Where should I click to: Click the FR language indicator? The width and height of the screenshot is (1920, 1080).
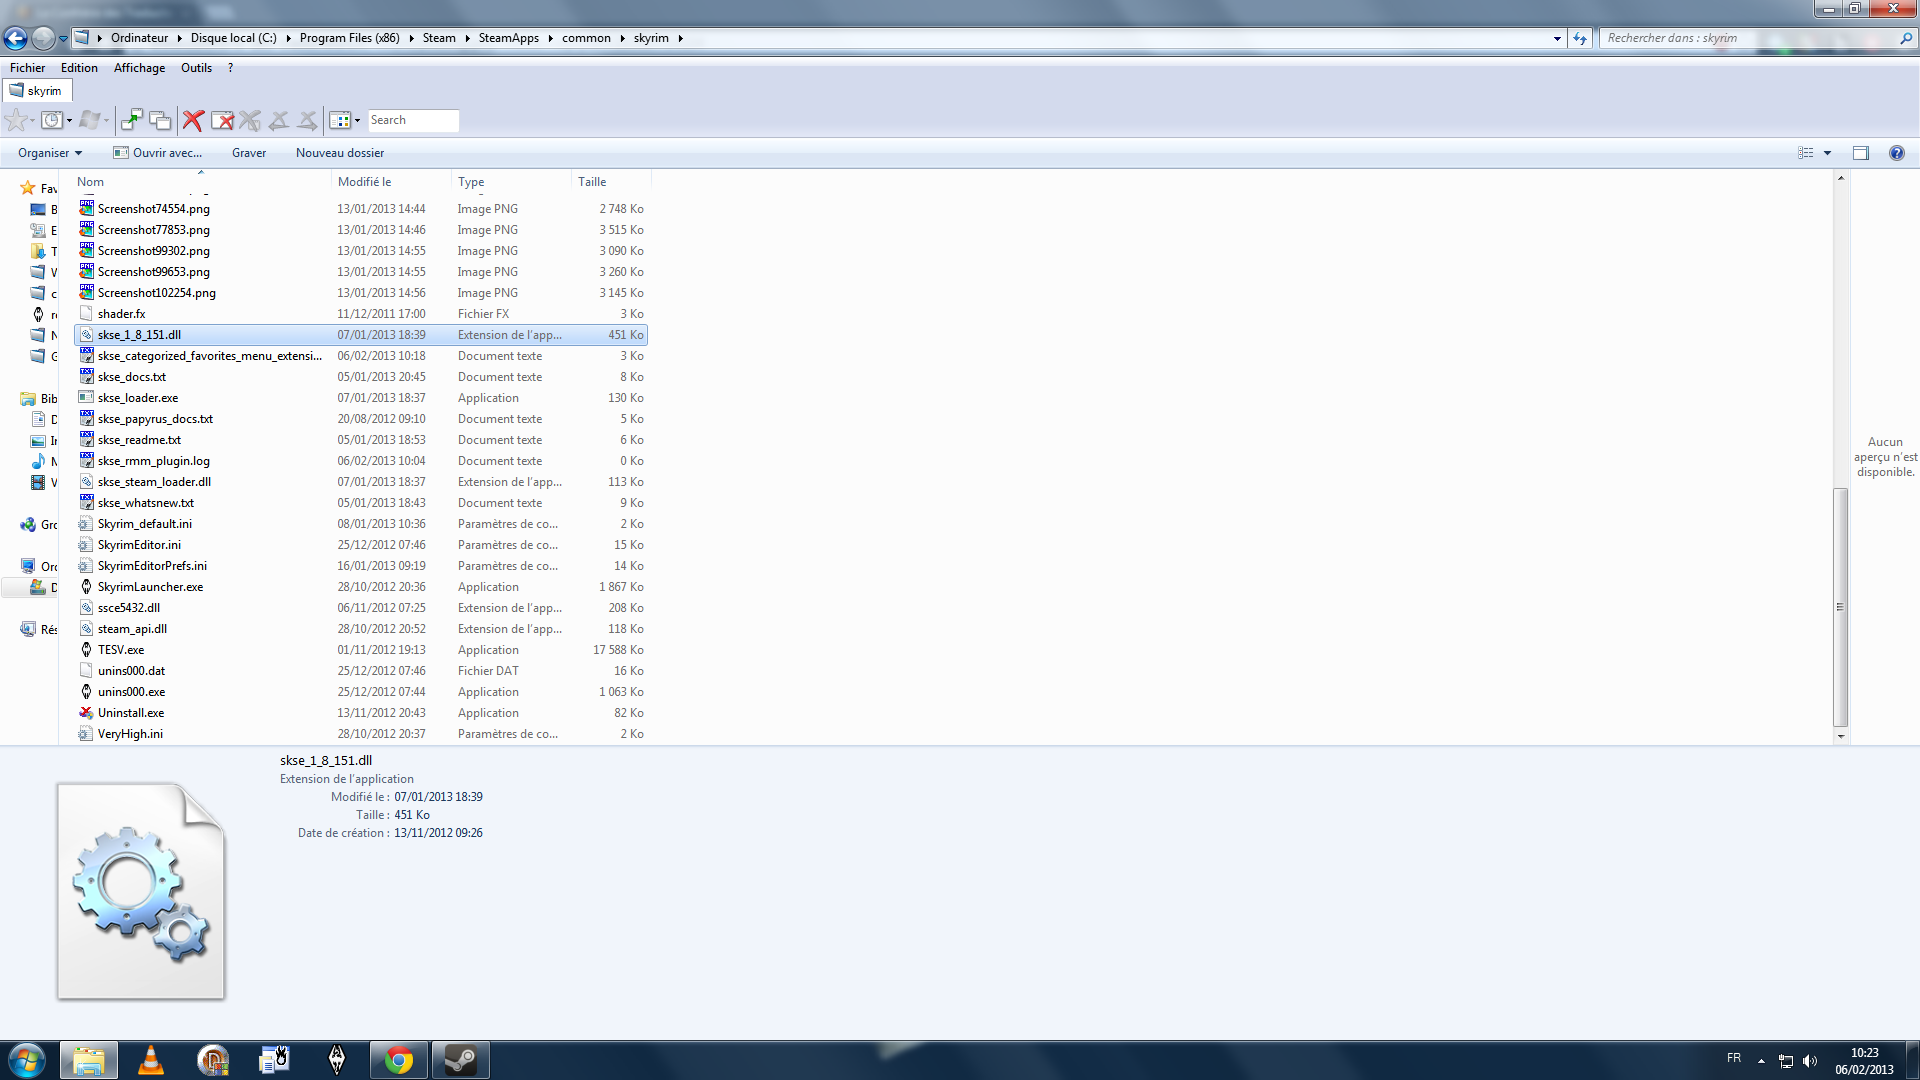pos(1734,1058)
